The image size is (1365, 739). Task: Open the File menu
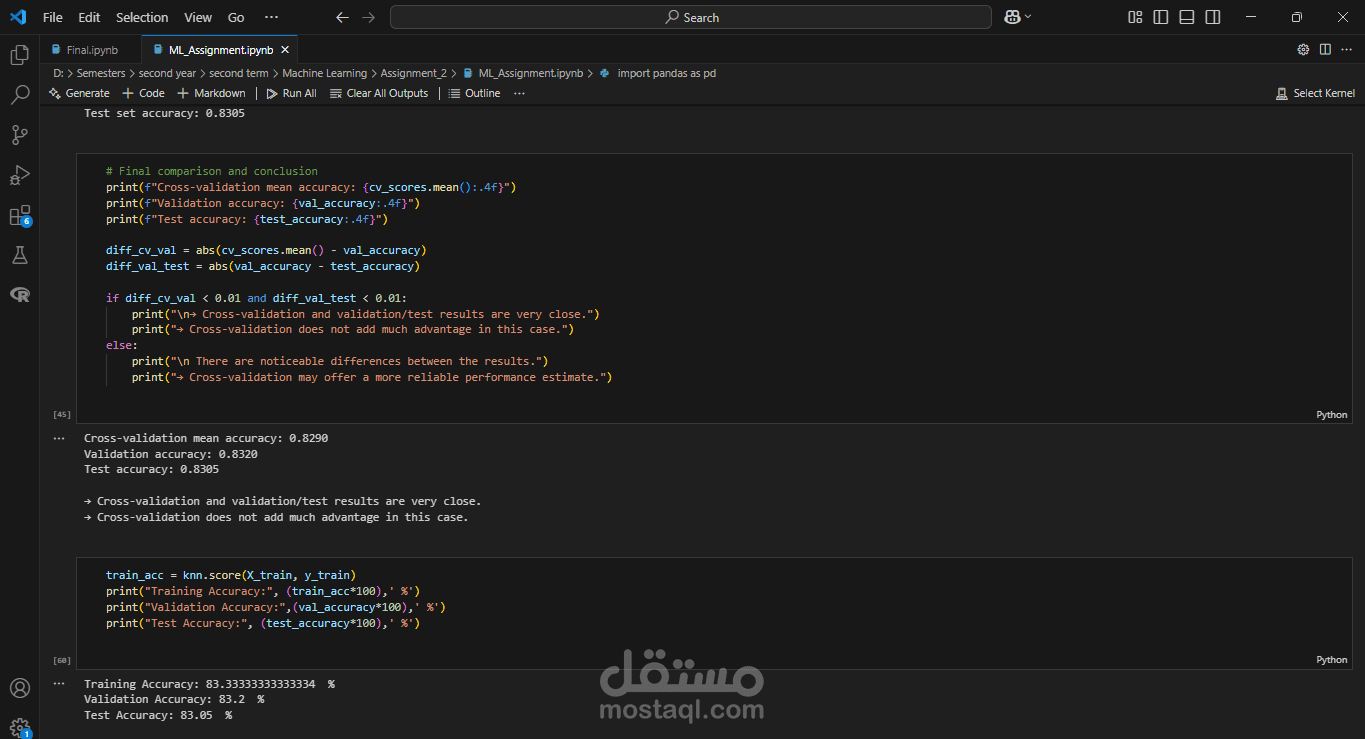point(52,17)
